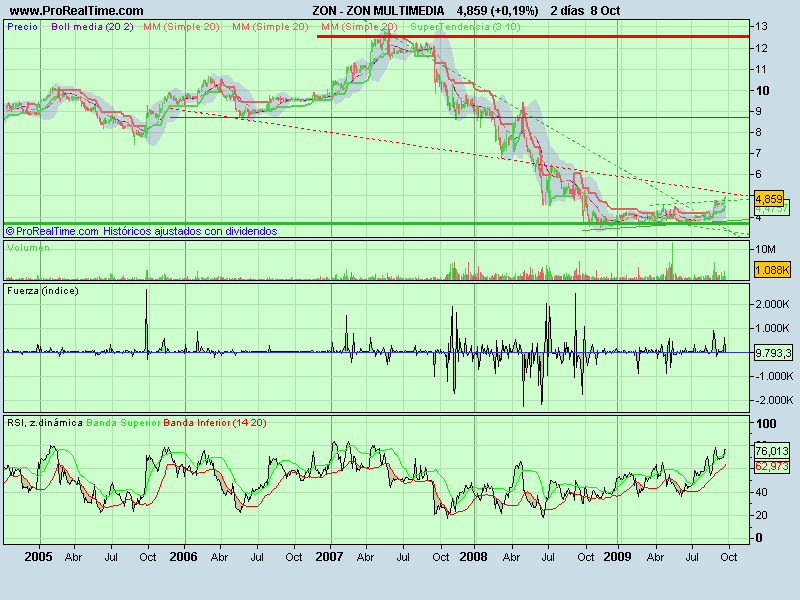
Task: Click the 12 value on price axis
Action: (x=762, y=48)
